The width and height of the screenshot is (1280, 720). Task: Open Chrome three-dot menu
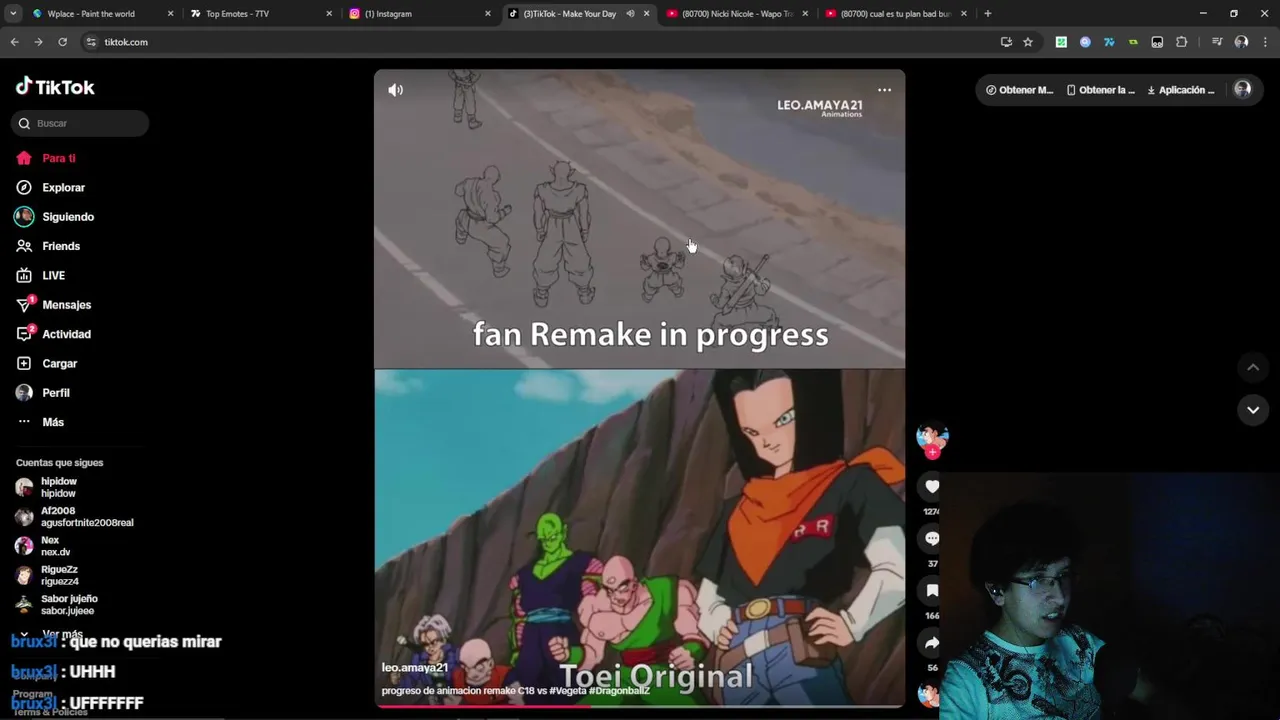[1265, 42]
